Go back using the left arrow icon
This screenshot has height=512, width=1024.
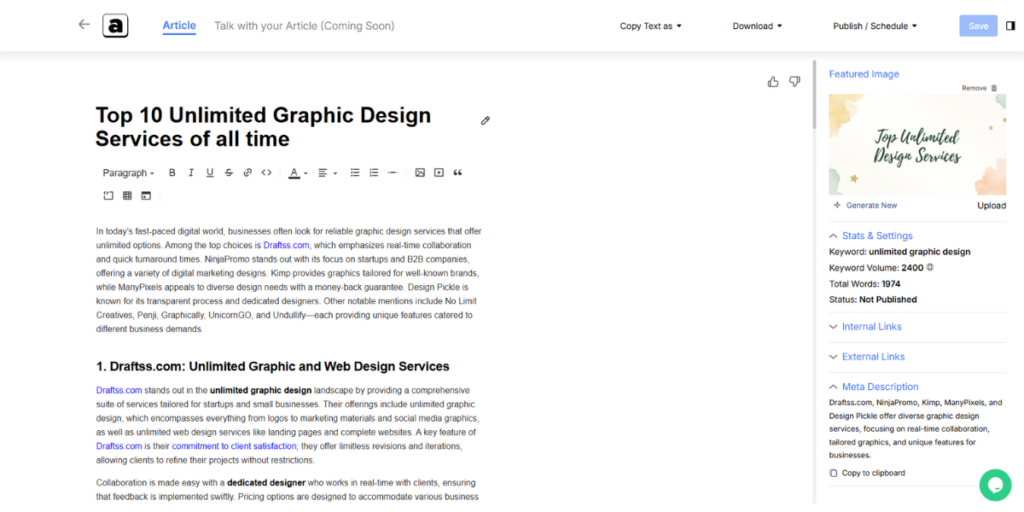(x=84, y=25)
